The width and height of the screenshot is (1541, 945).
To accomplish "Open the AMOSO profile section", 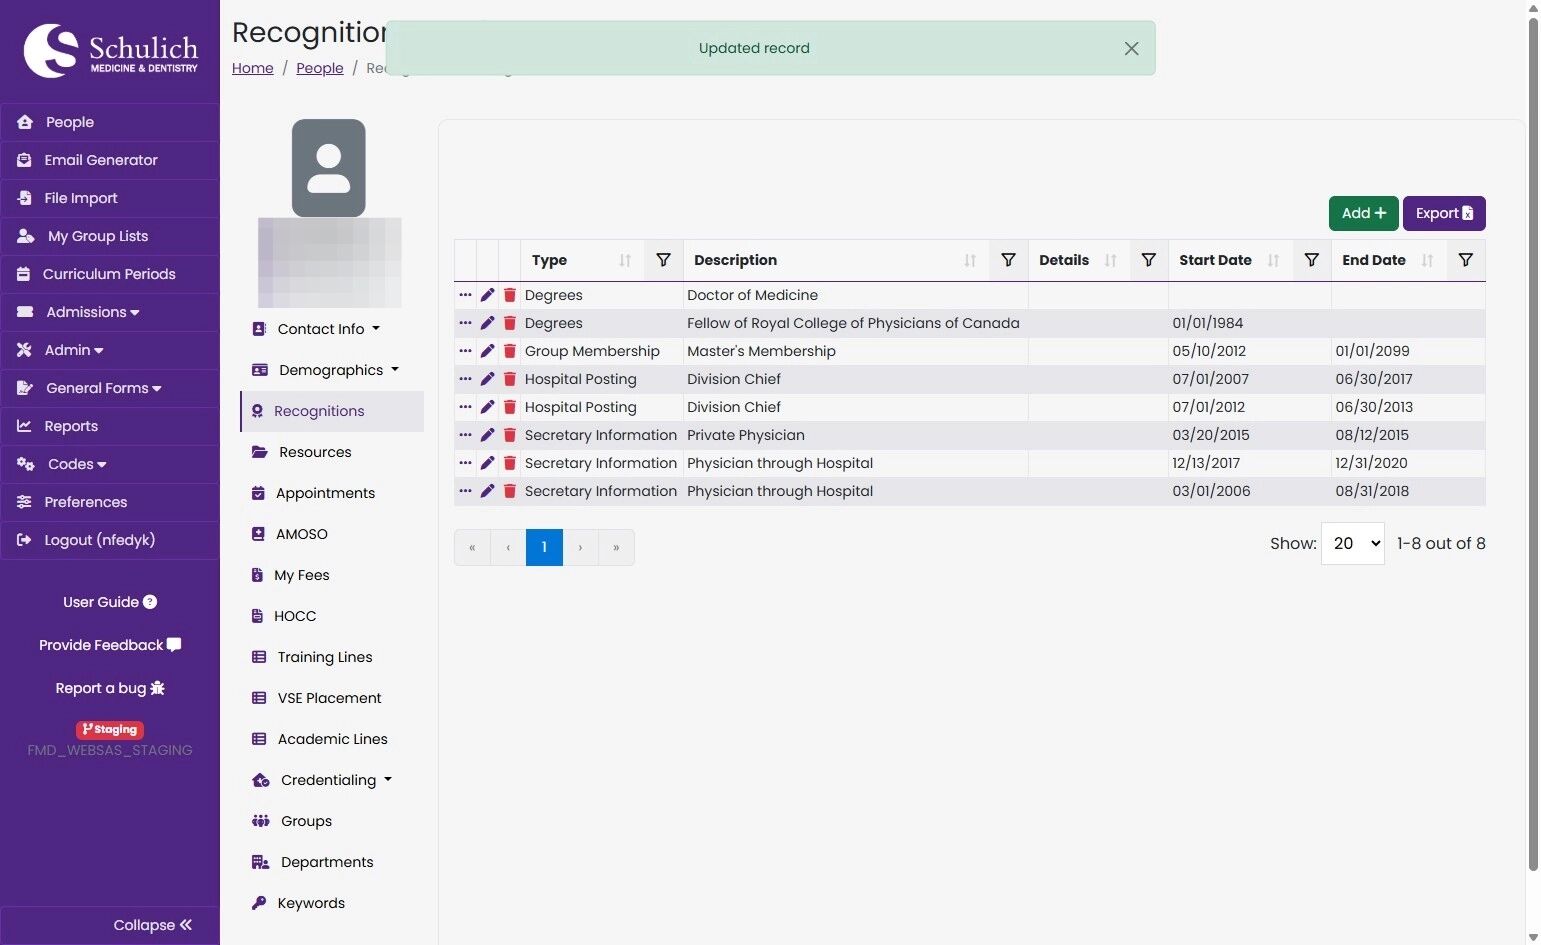I will 331,534.
